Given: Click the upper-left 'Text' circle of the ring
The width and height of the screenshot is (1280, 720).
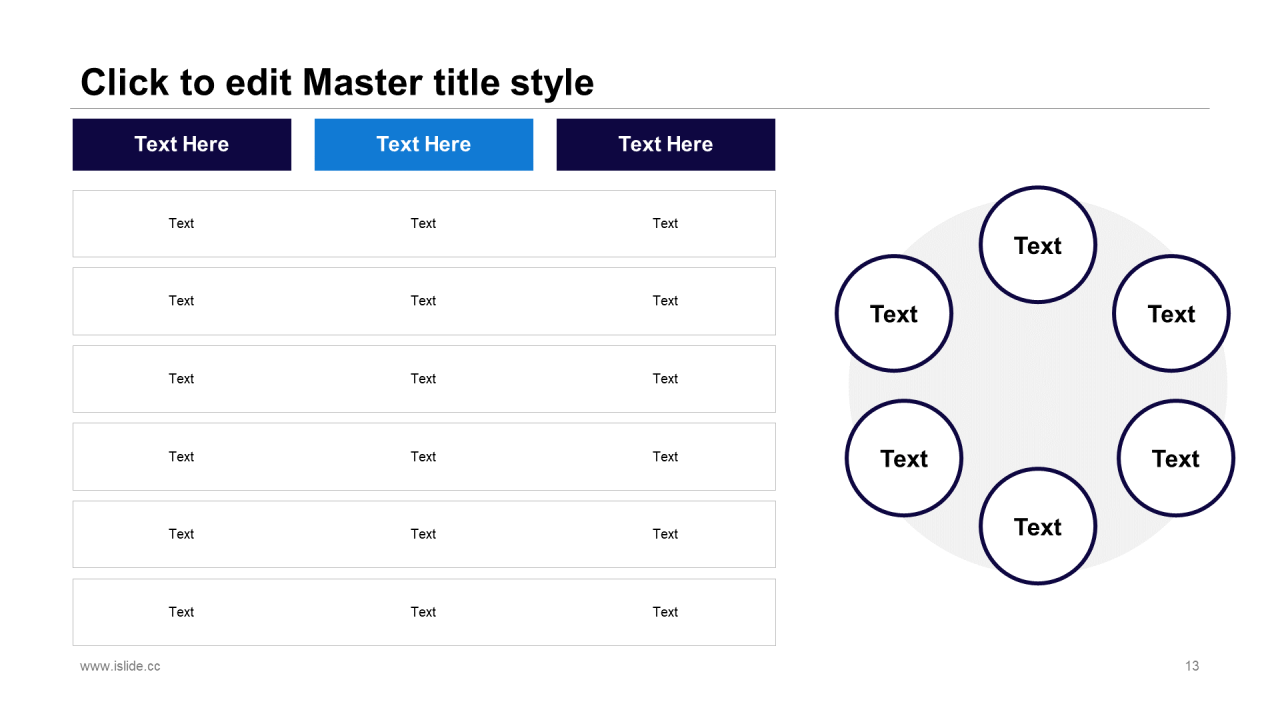Looking at the screenshot, I should click(894, 314).
